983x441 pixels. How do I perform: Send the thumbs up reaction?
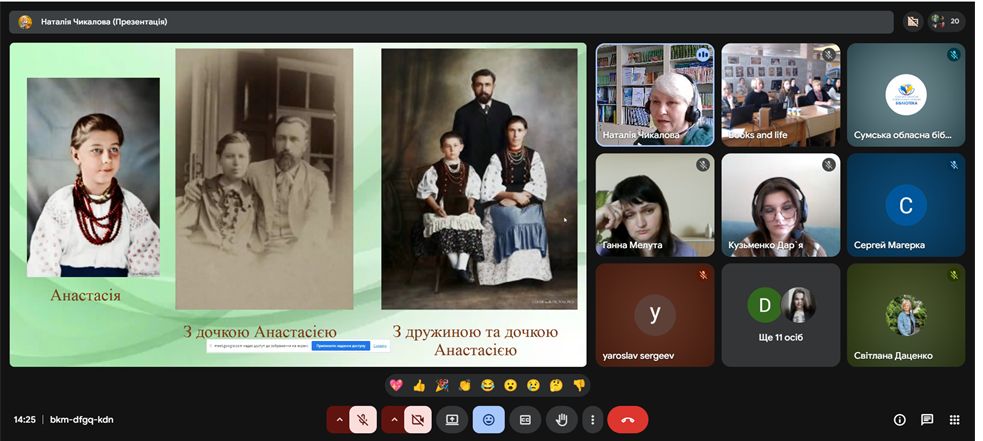point(419,385)
